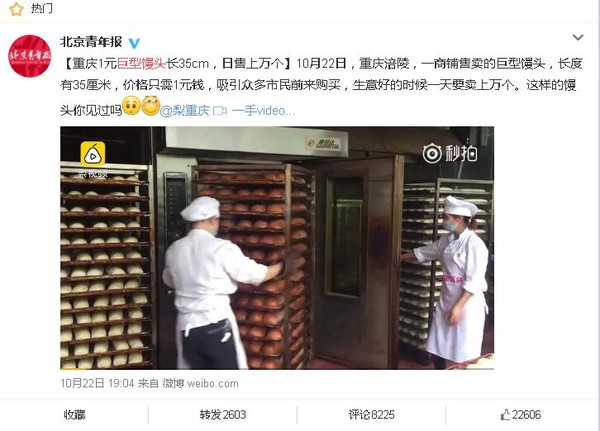
Task: Open the 巨型馒头 highlighted keyword link
Action: [x=141, y=63]
